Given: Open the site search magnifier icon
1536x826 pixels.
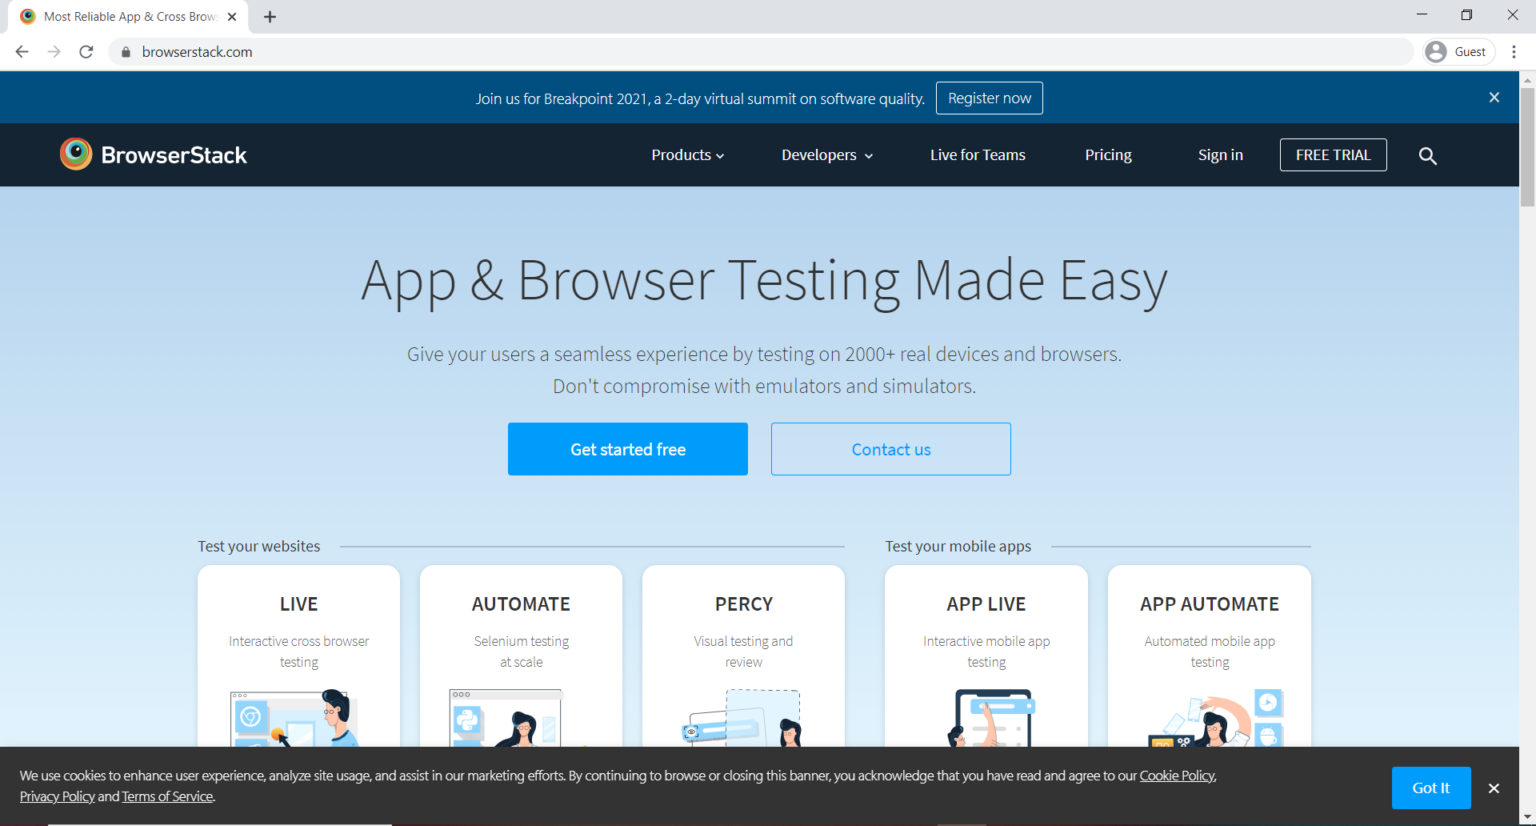Looking at the screenshot, I should [x=1427, y=156].
